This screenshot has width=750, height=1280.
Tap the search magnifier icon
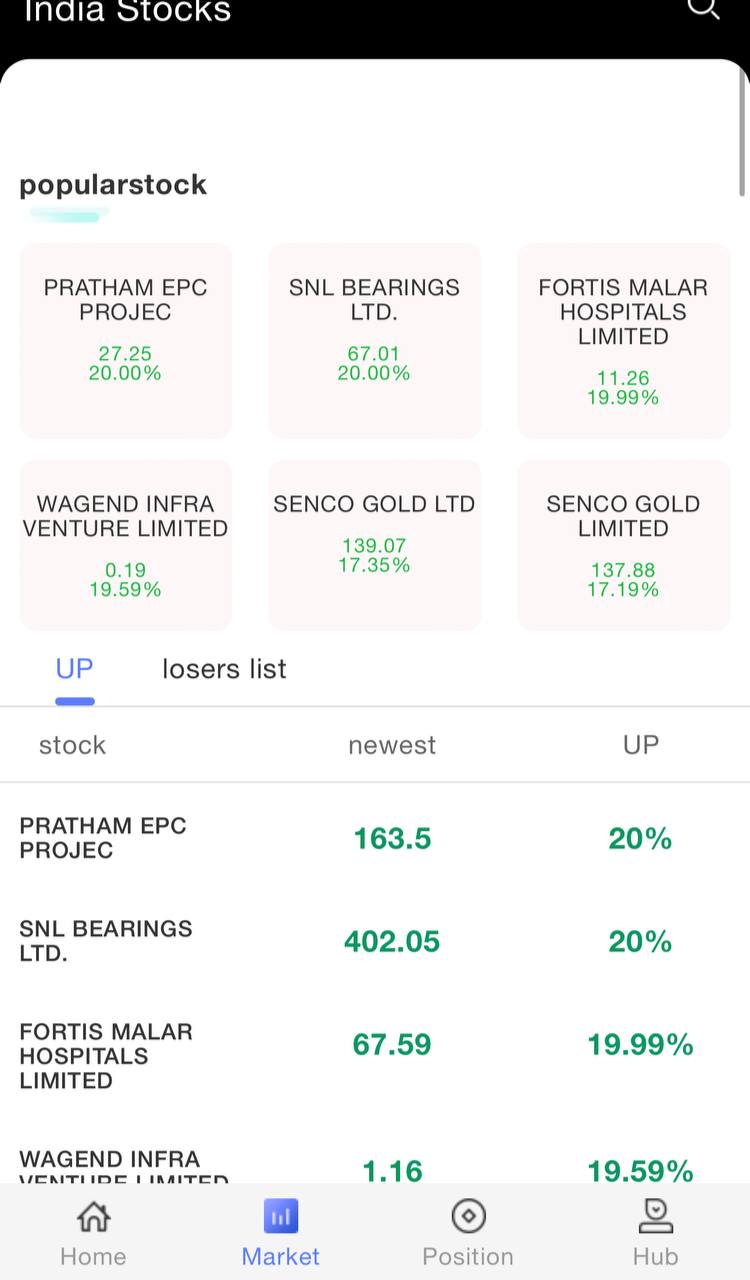(x=704, y=8)
